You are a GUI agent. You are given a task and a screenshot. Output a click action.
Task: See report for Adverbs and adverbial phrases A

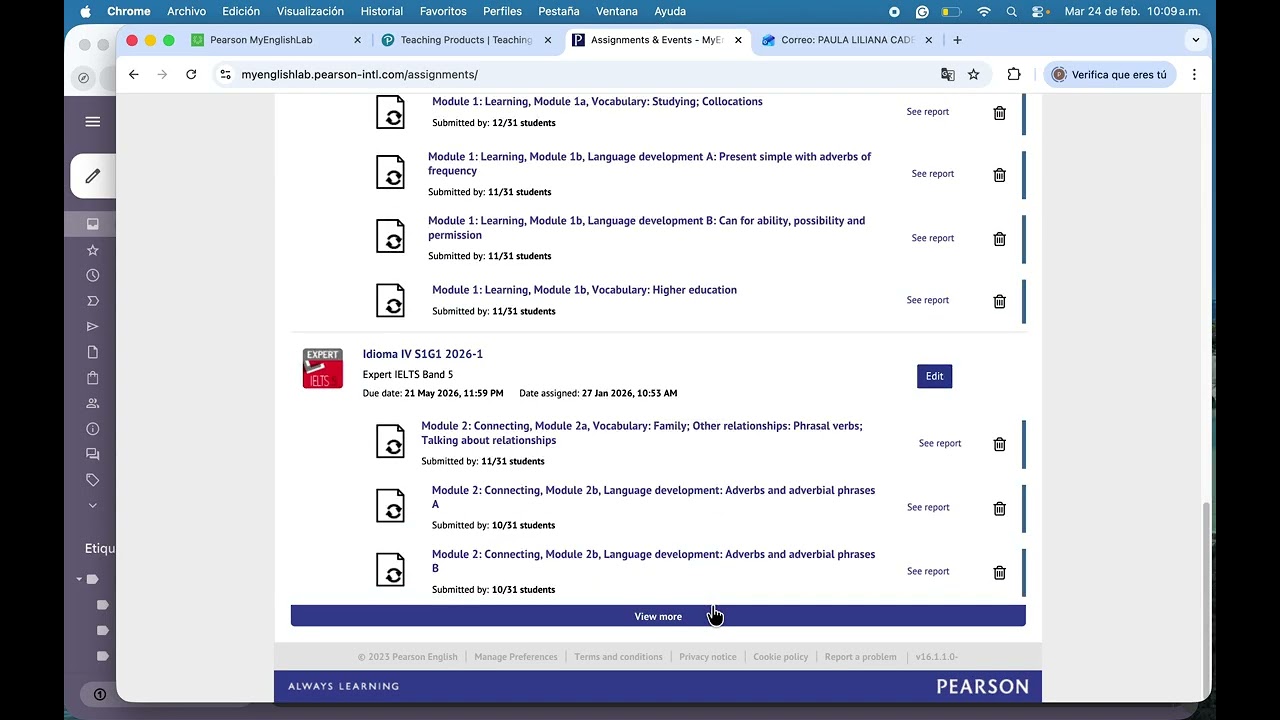(928, 507)
